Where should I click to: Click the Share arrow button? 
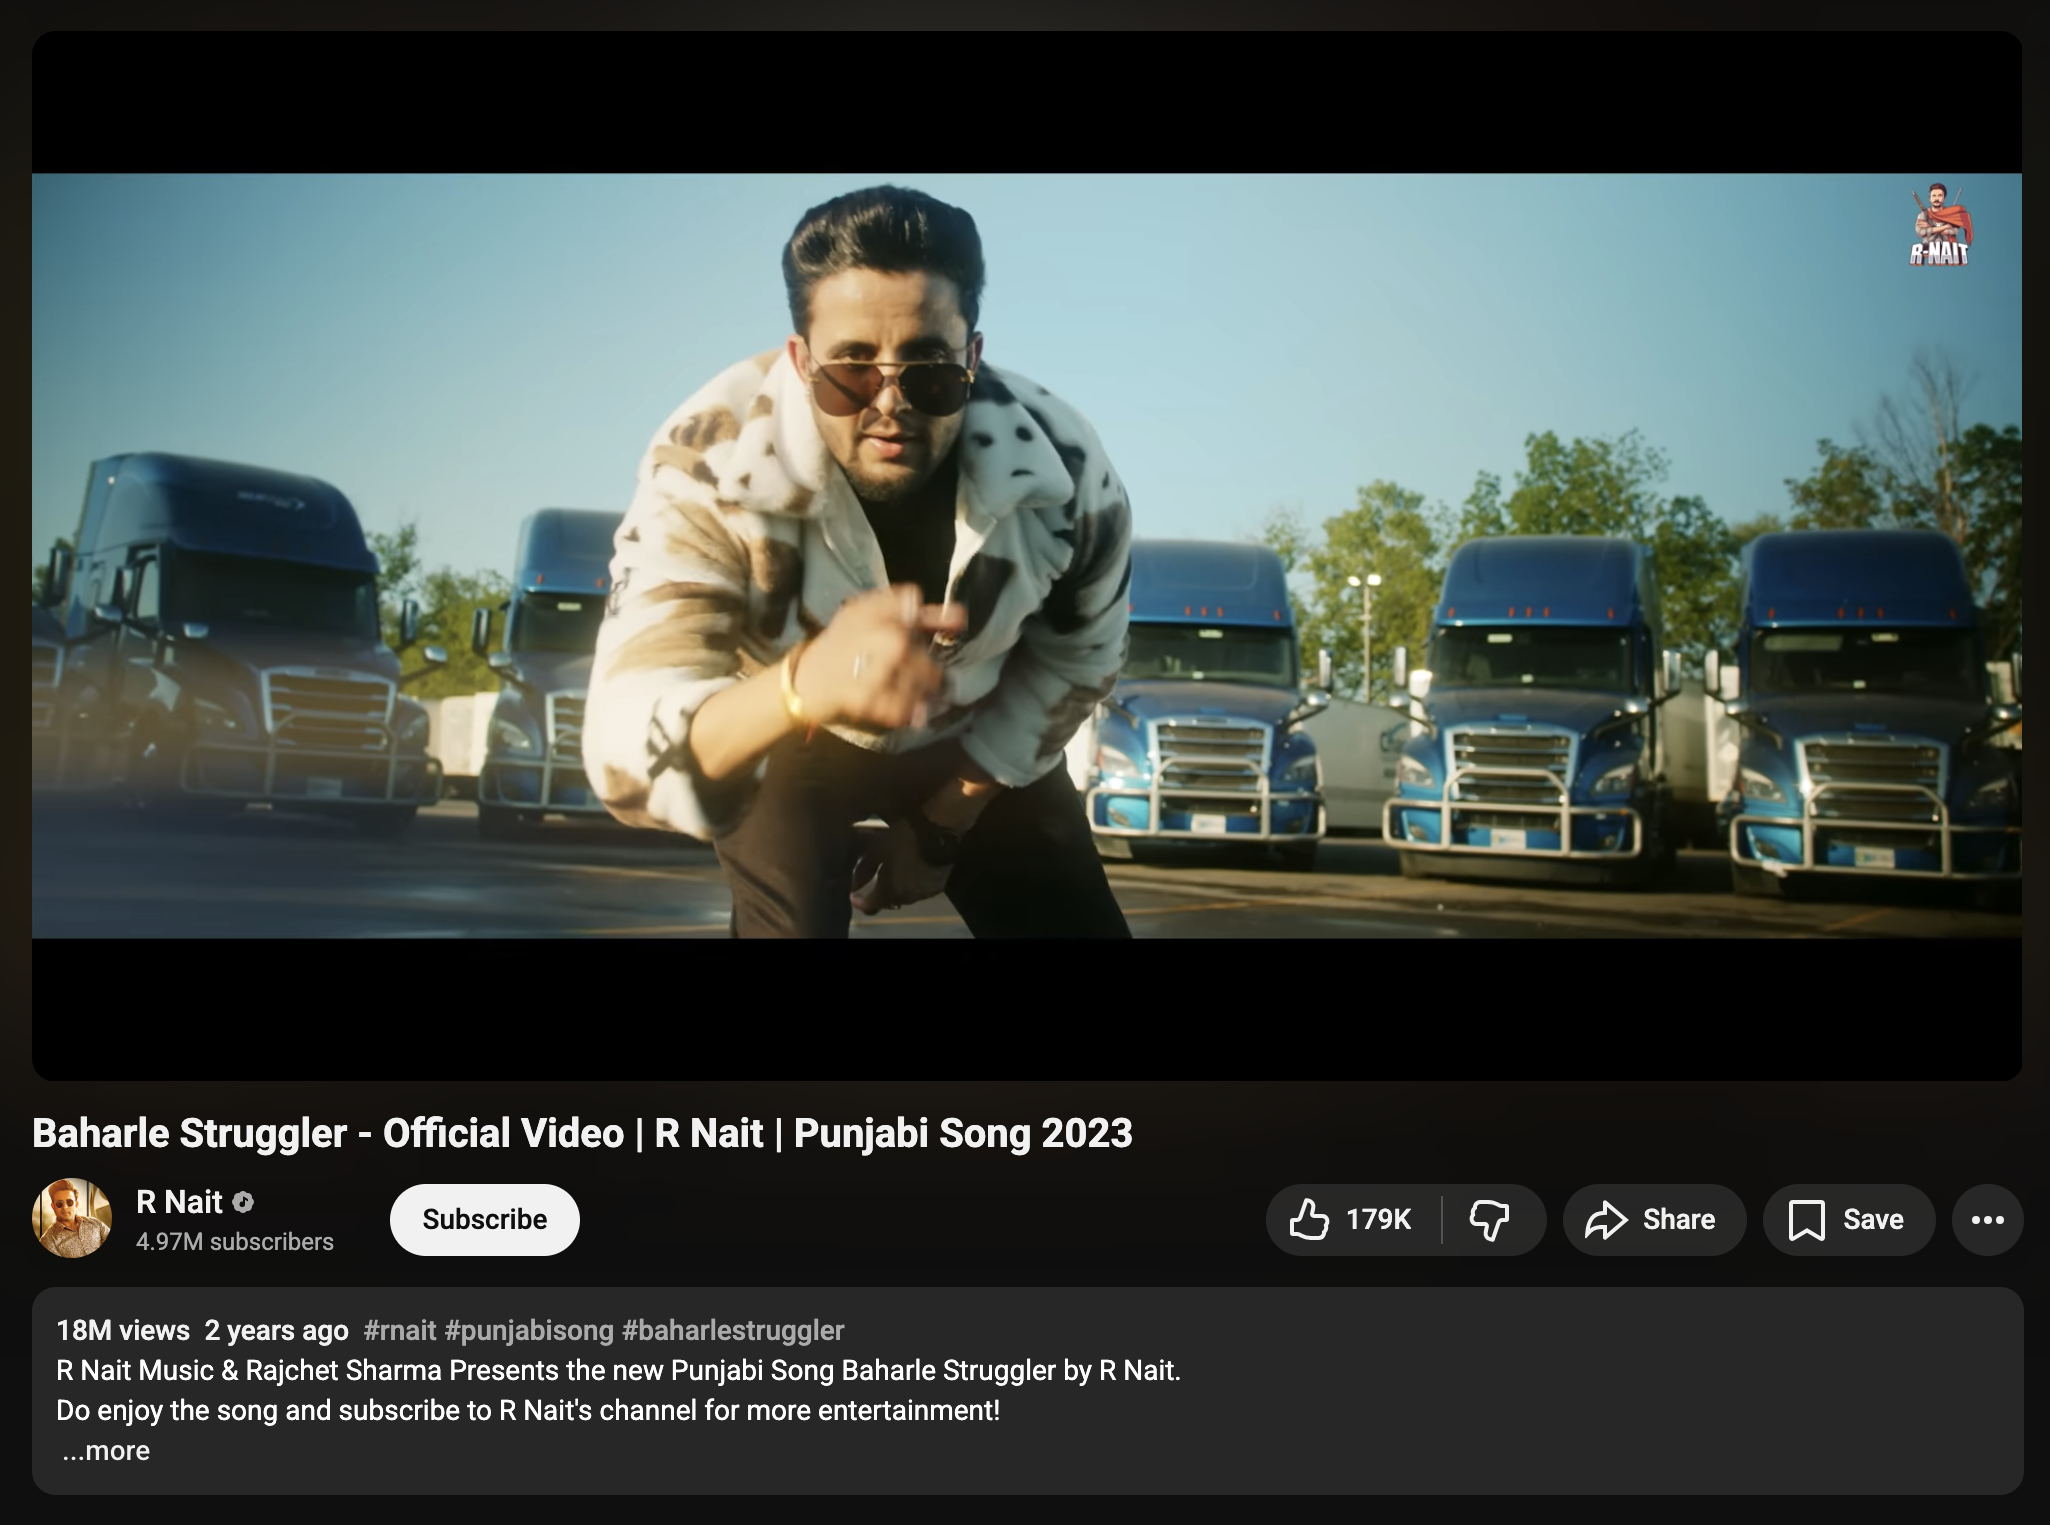tap(1654, 1220)
